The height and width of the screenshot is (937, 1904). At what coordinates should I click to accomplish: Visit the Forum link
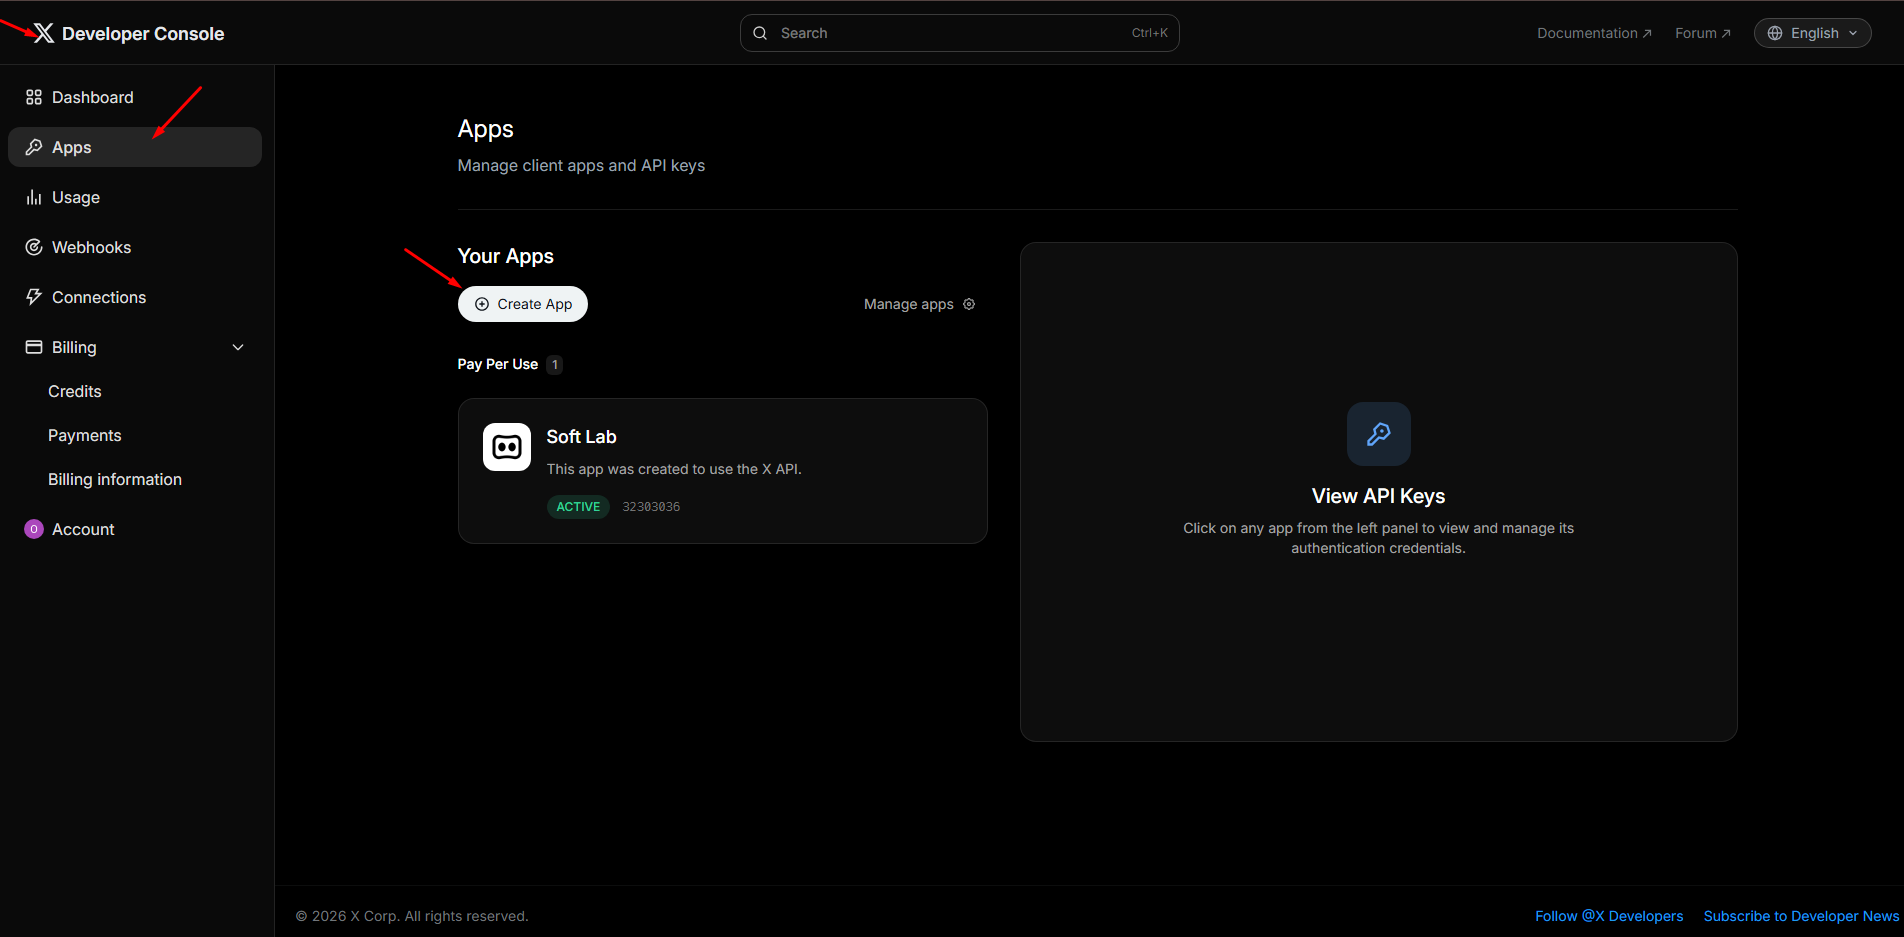click(x=1702, y=33)
